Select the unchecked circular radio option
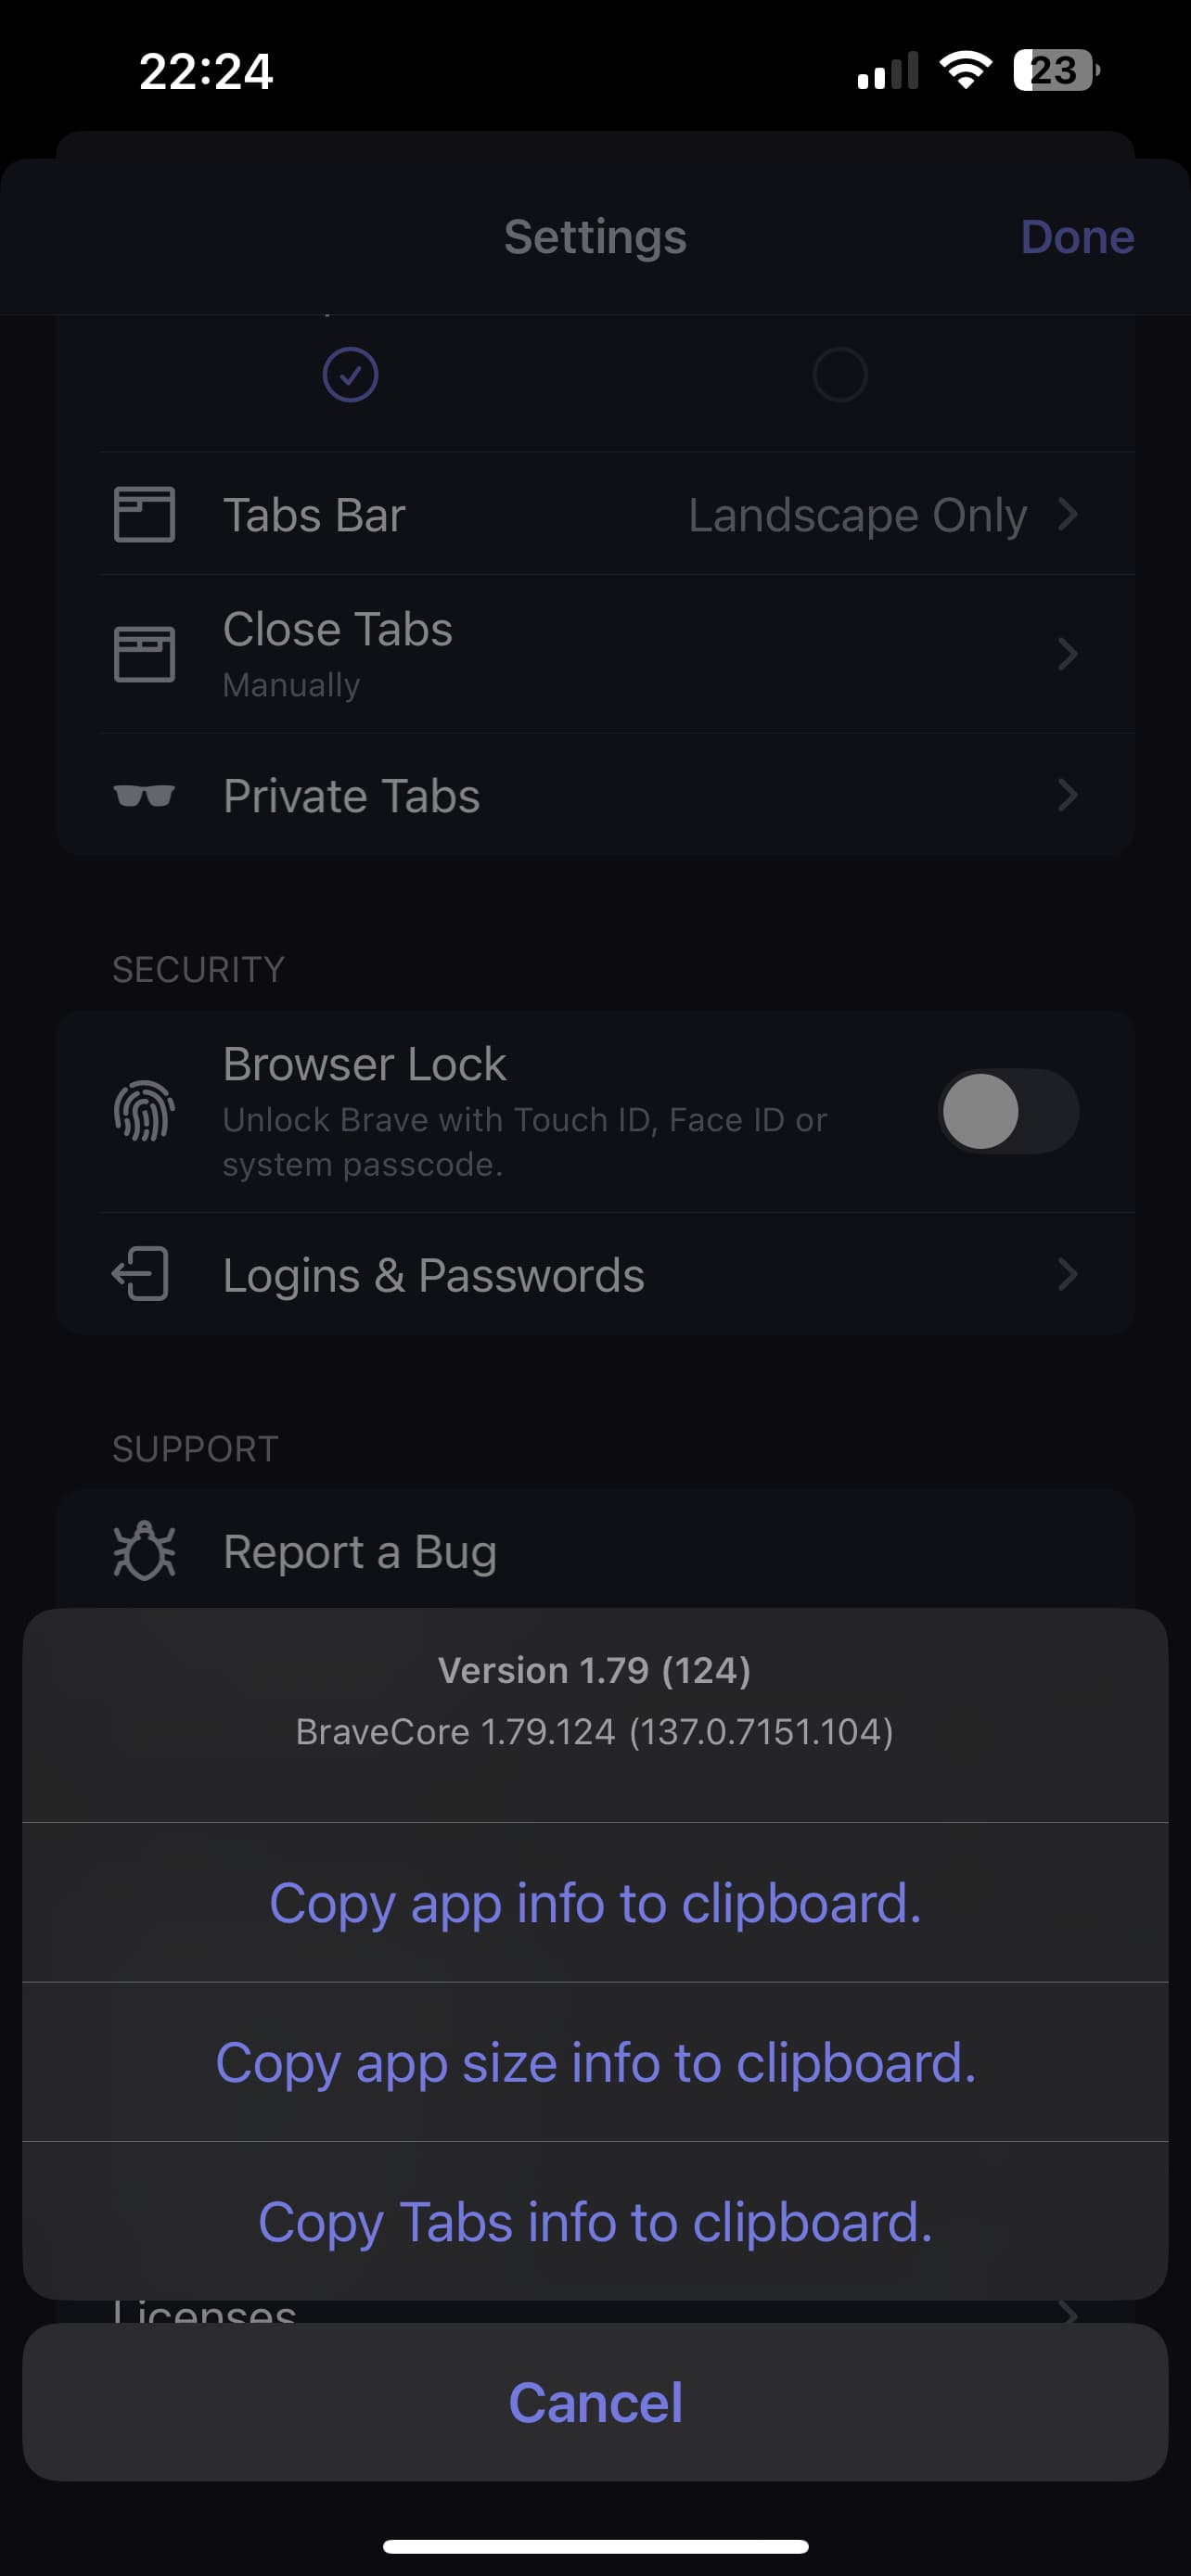 pyautogui.click(x=839, y=375)
